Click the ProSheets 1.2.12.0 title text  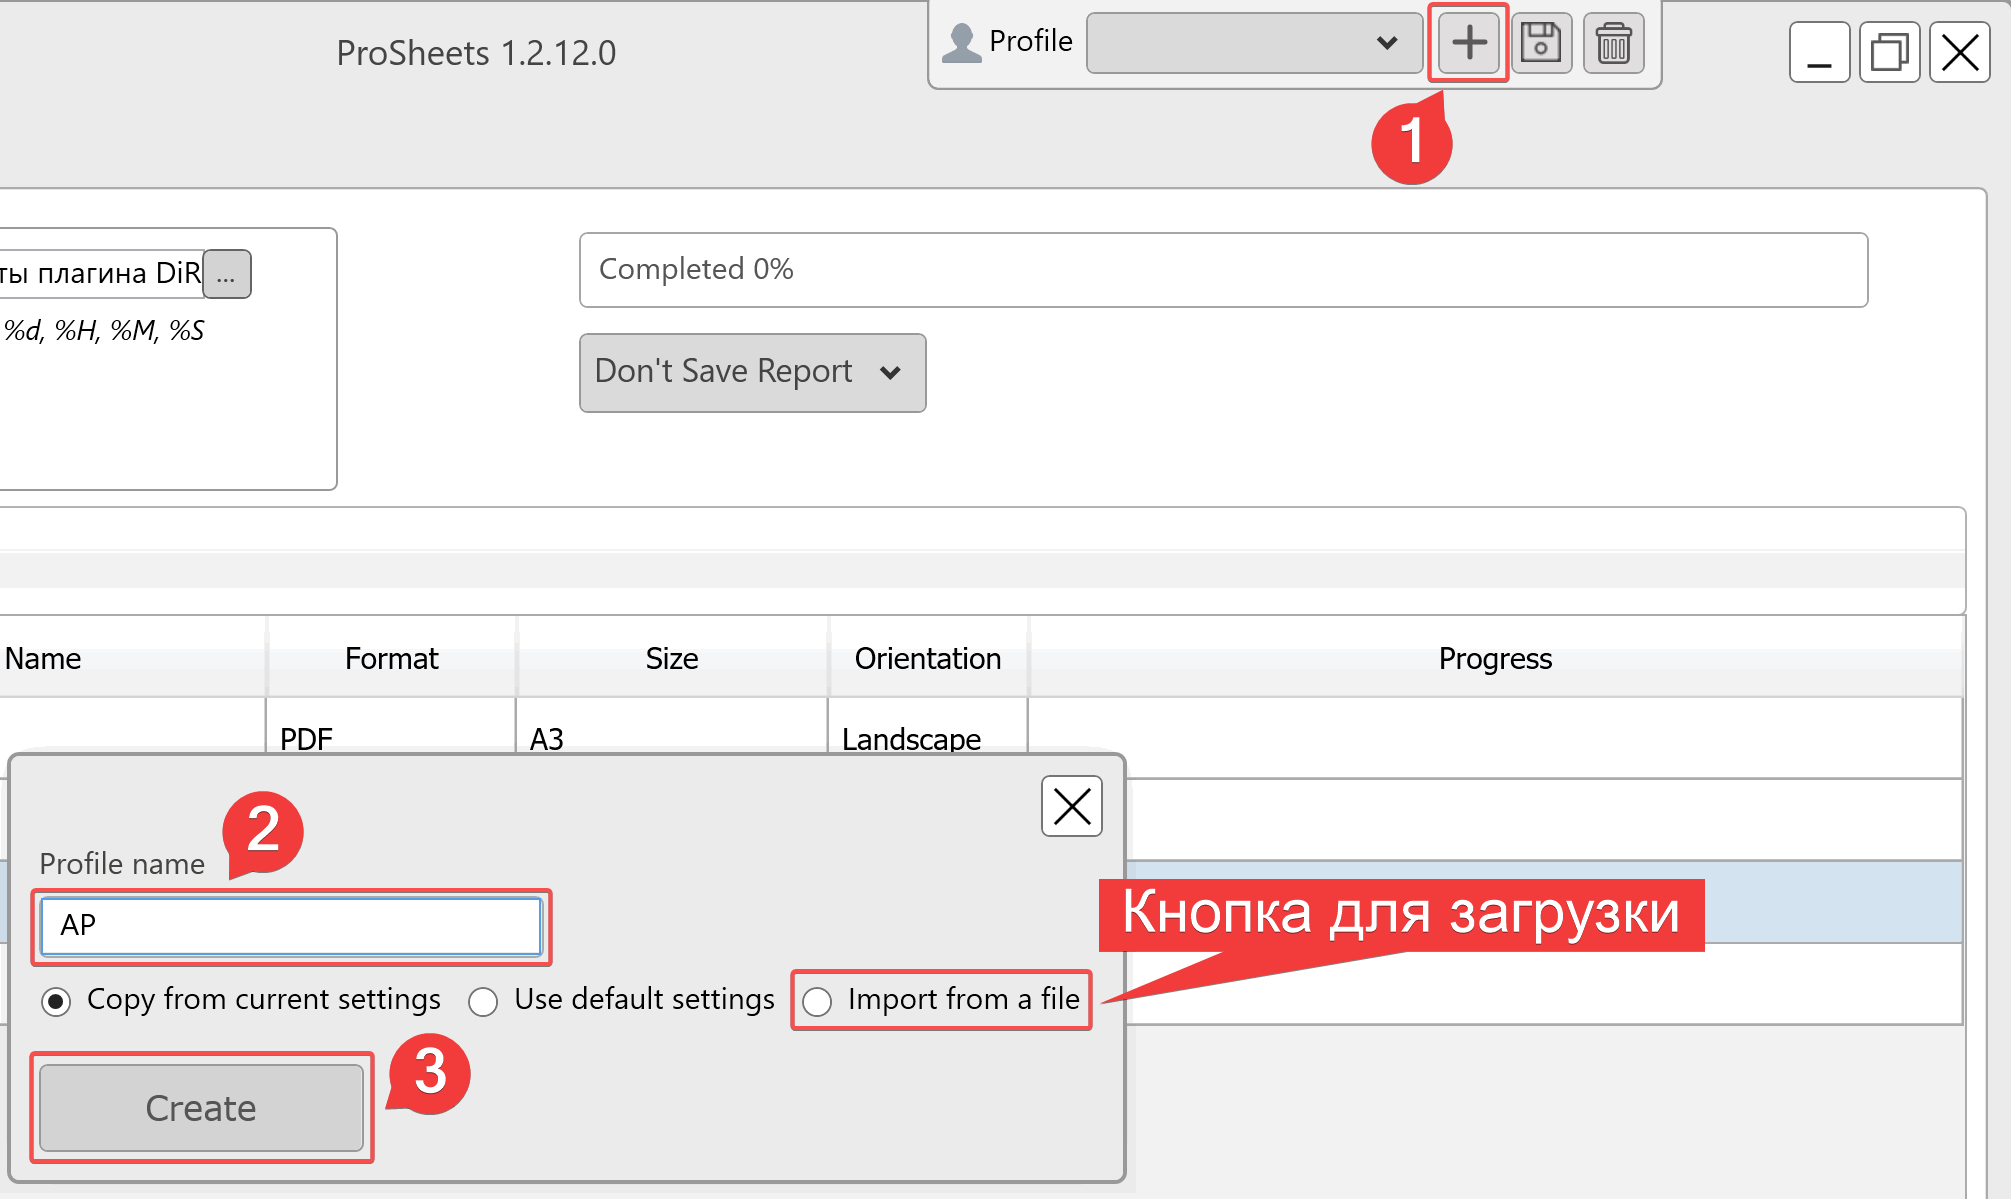click(x=476, y=53)
